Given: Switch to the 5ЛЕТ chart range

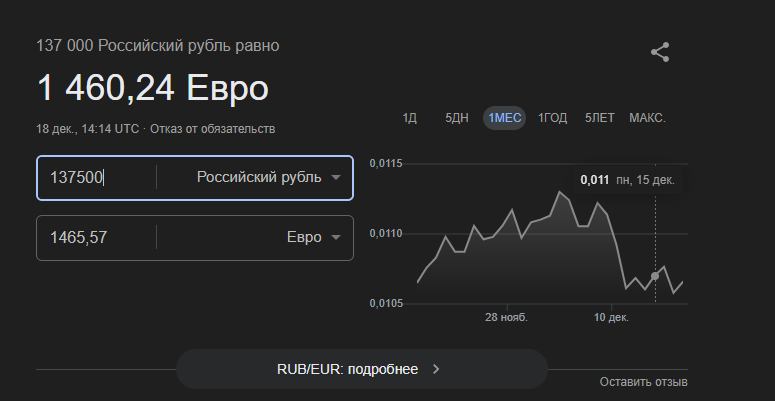Looking at the screenshot, I should (600, 118).
